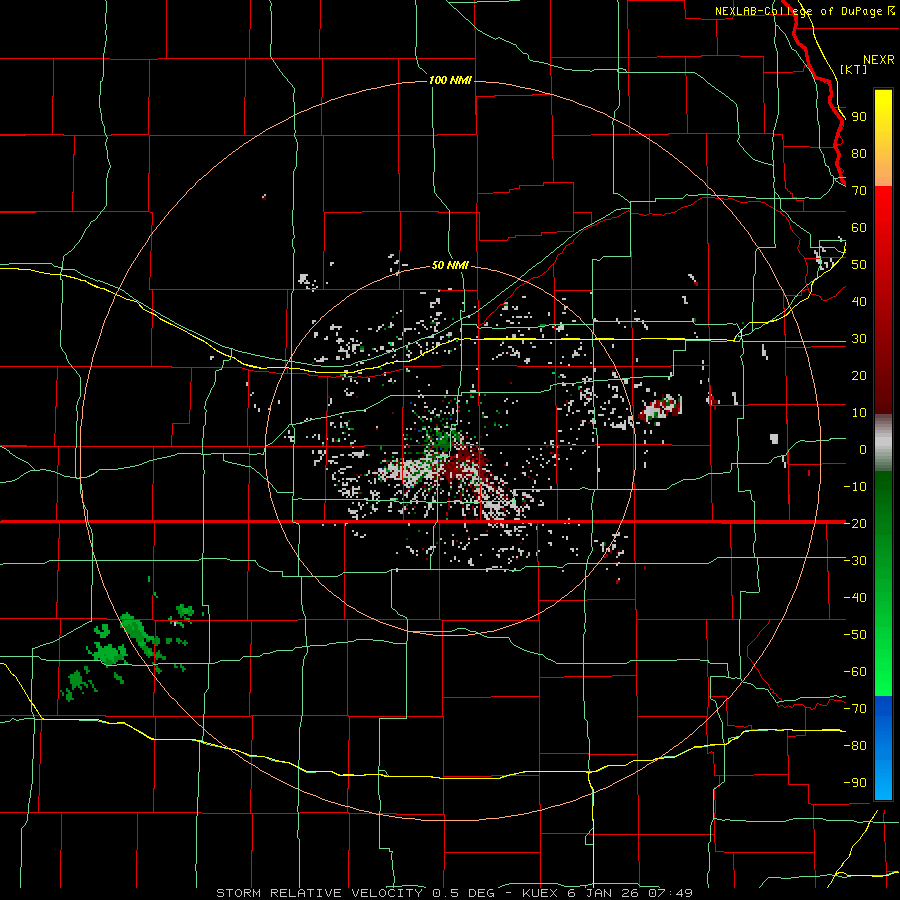Select the 100 NMI range ring label
Screen dimensions: 900x900
450,80
